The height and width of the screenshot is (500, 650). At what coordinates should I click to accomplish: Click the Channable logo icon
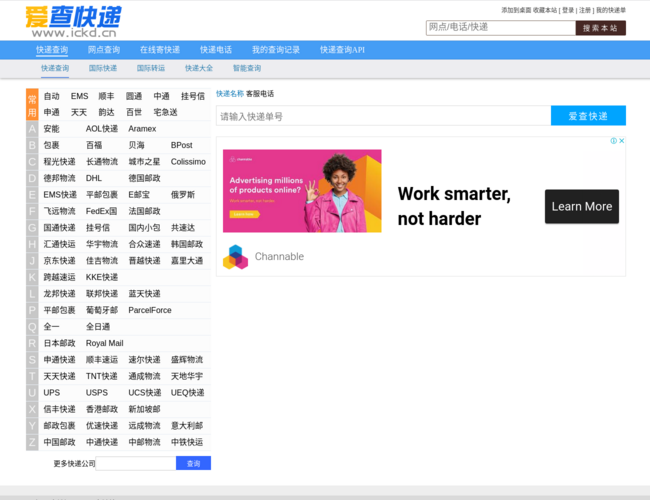[x=235, y=257]
